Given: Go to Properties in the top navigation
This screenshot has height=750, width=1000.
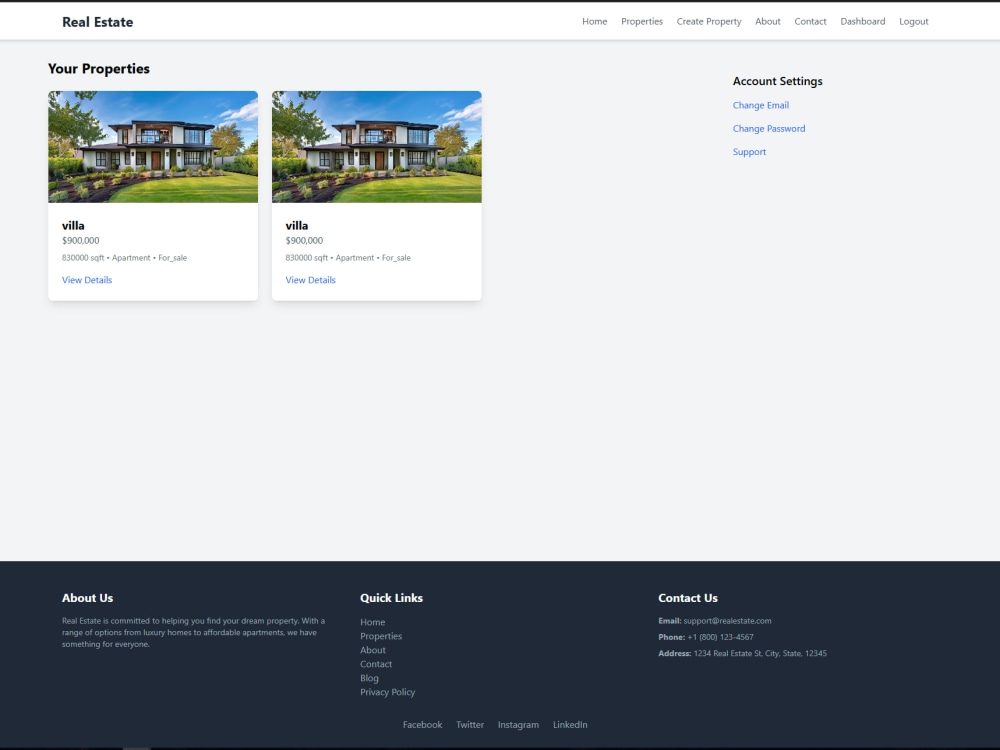Looking at the screenshot, I should tap(642, 21).
